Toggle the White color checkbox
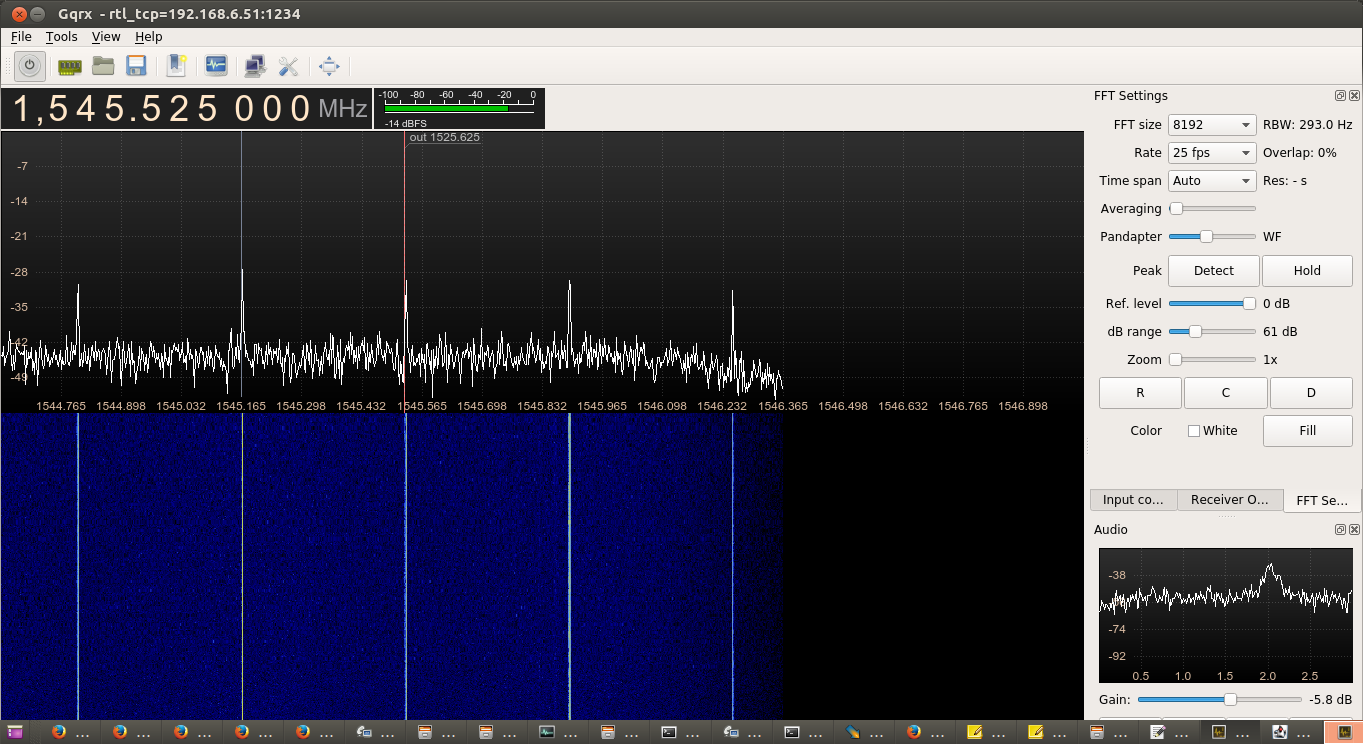The height and width of the screenshot is (744, 1363). point(1193,431)
